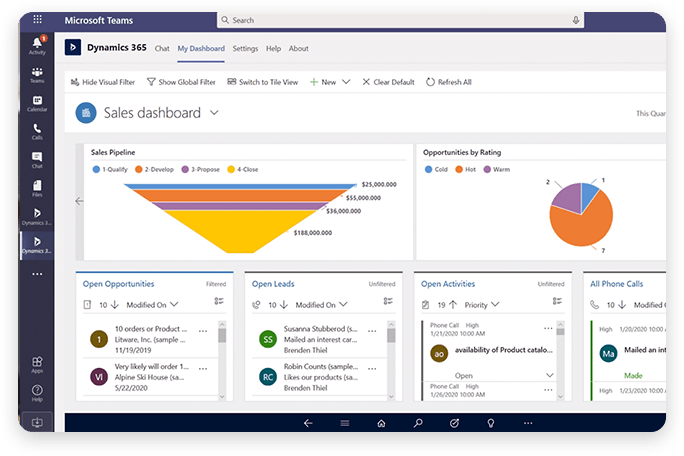Open the New button dropdown arrow
The image size is (684, 456).
coord(346,82)
